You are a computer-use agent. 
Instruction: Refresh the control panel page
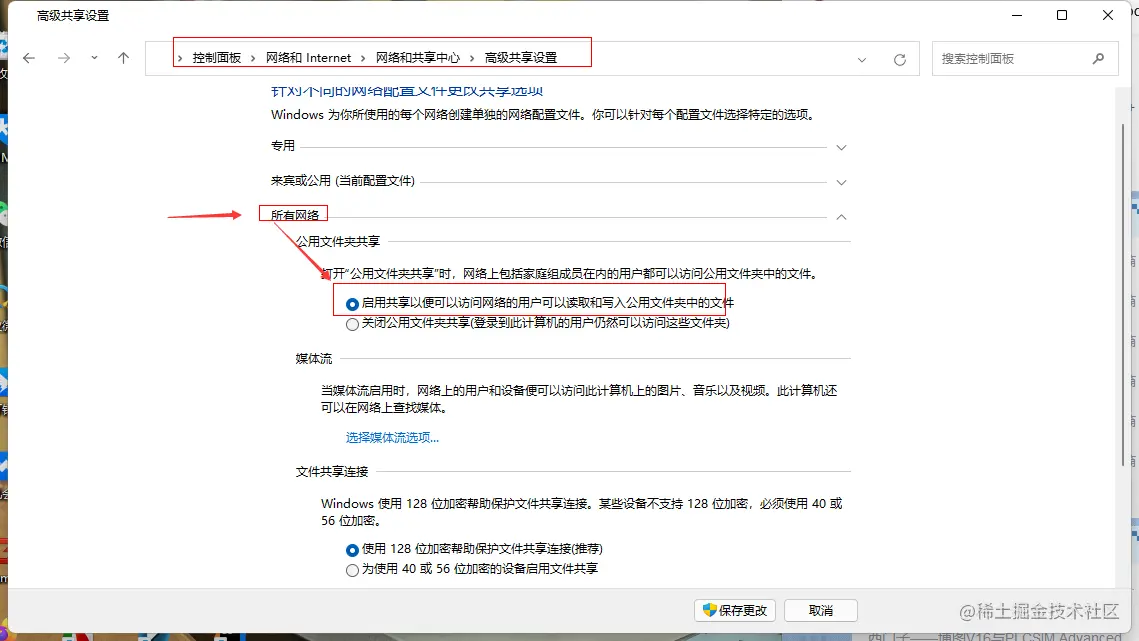(x=899, y=60)
